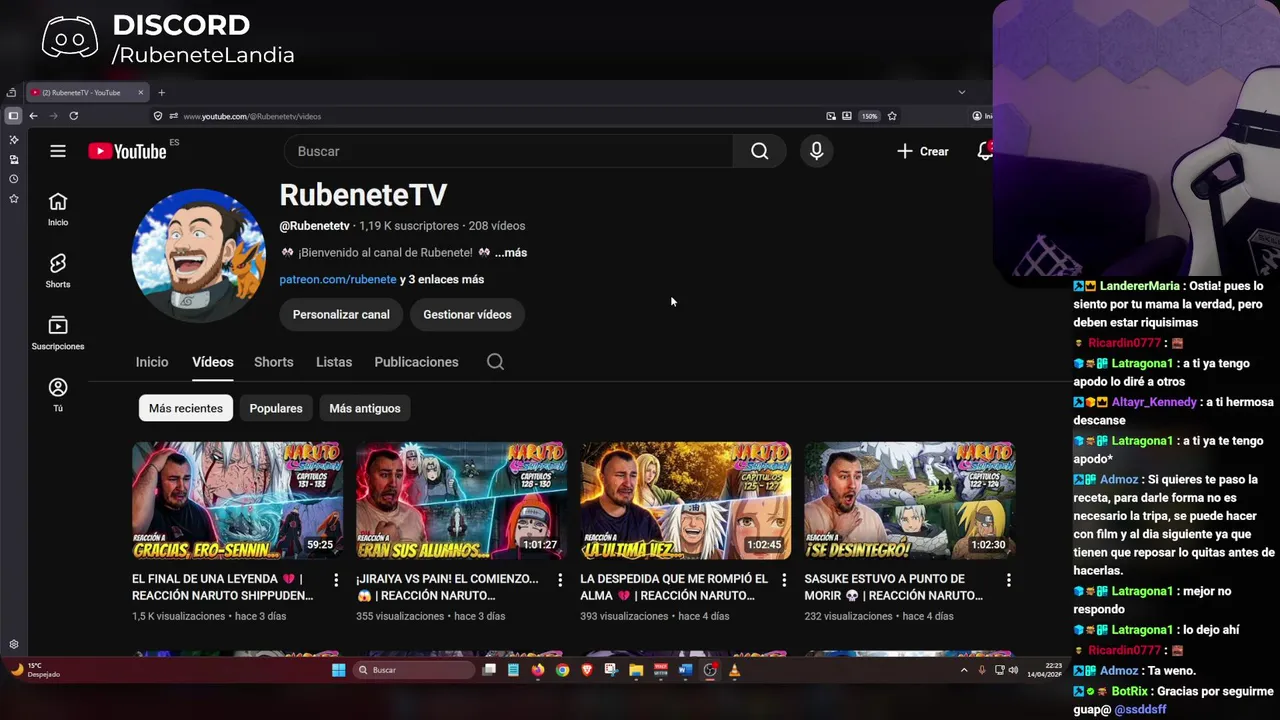Go to Inicio in the sidebar
This screenshot has height=720, width=1280.
point(58,209)
